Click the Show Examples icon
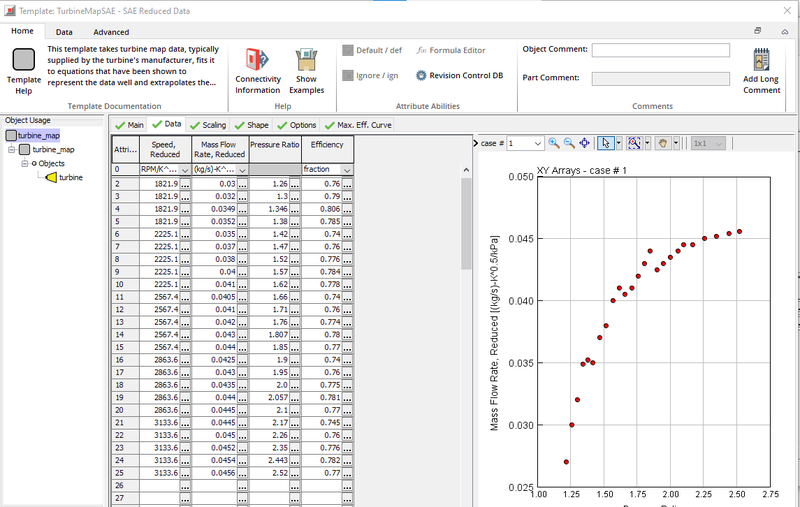The image size is (800, 507). [306, 60]
